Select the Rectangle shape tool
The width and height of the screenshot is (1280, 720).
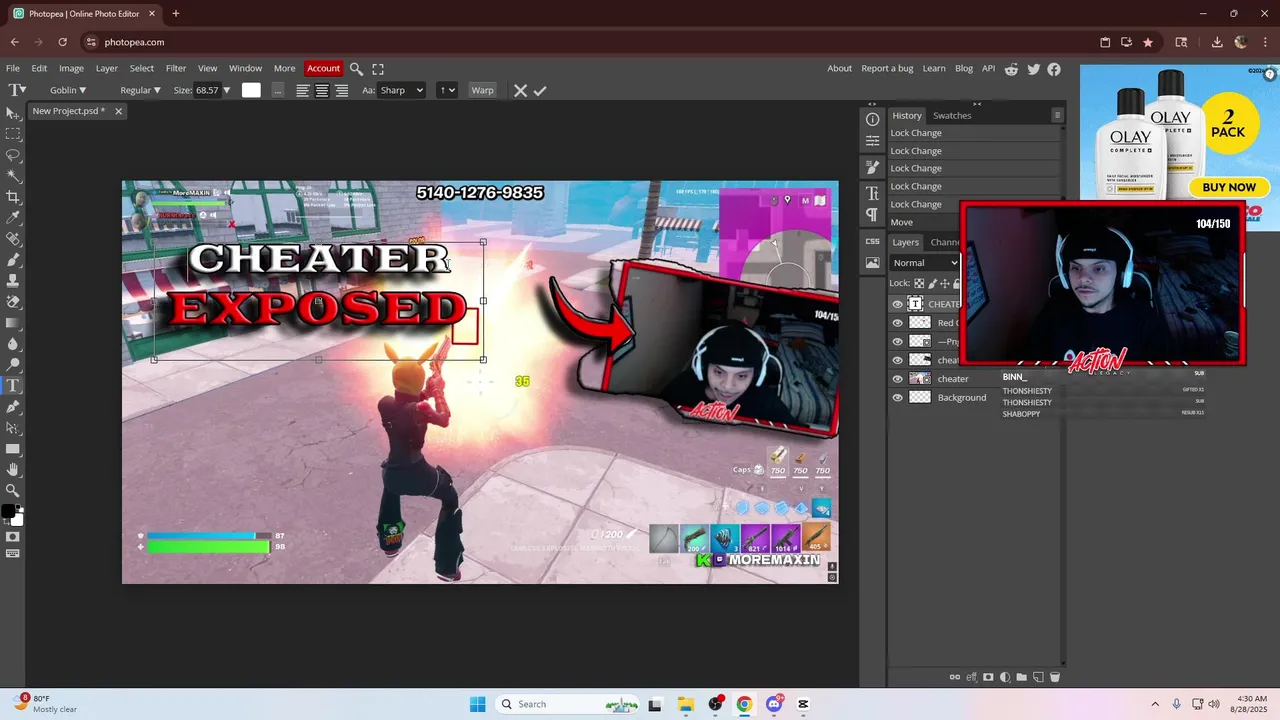(x=13, y=449)
